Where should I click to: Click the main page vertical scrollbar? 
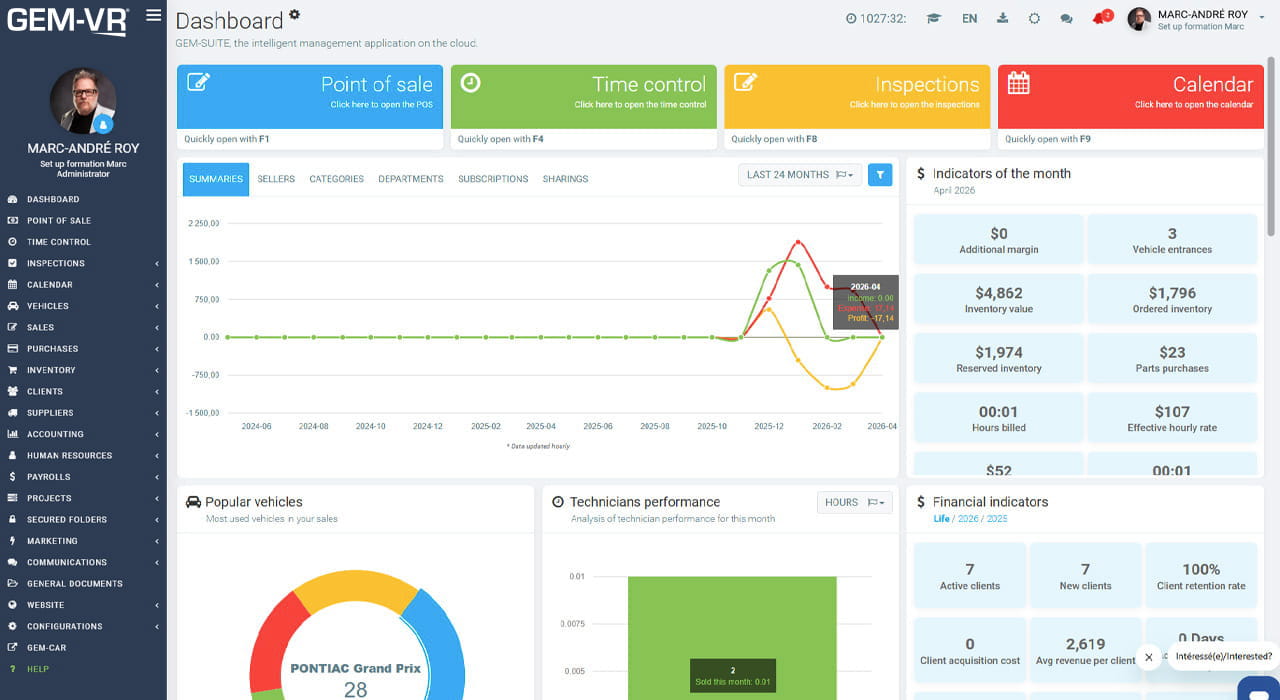[1272, 145]
